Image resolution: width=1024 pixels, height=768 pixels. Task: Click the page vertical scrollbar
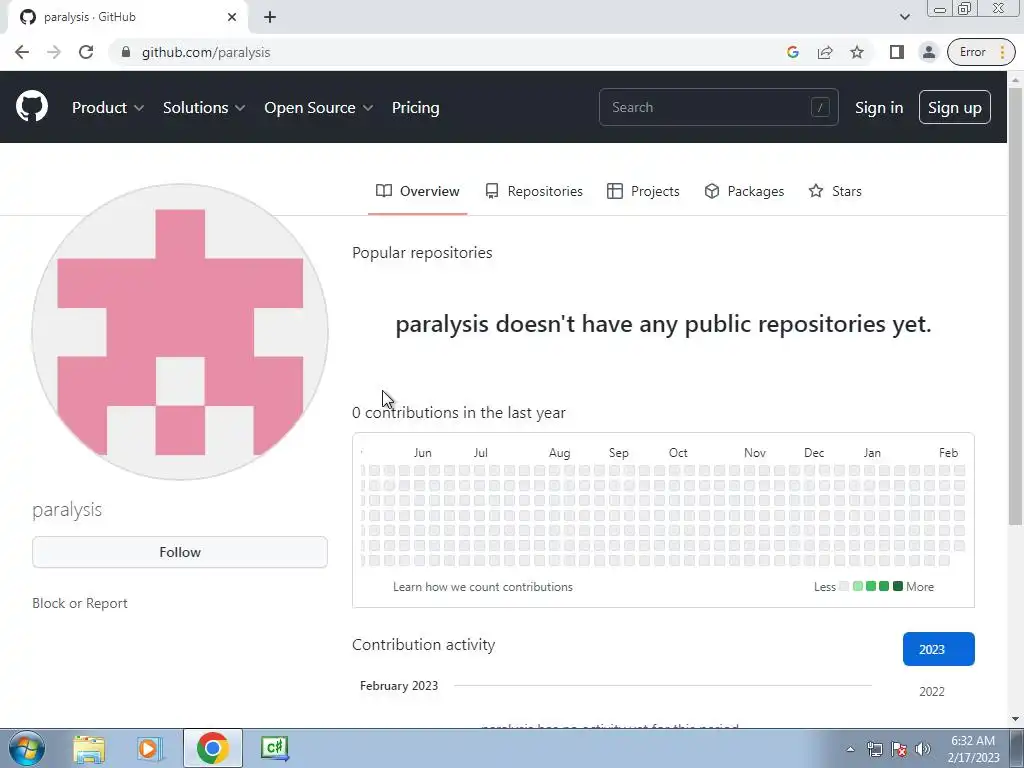(1015, 306)
